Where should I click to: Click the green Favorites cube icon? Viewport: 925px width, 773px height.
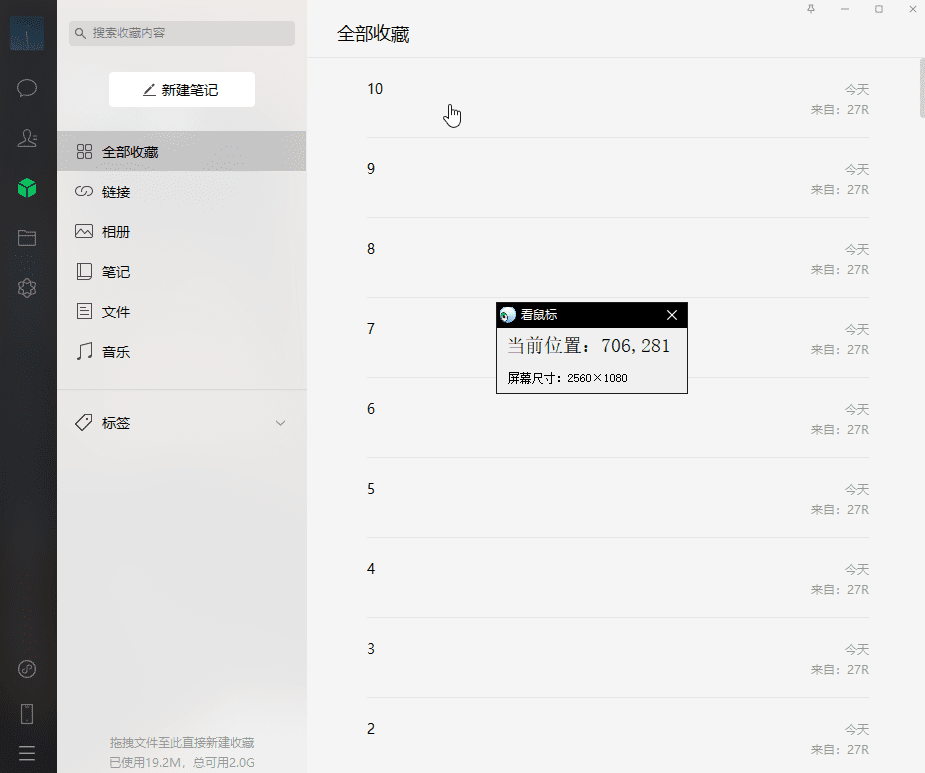pyautogui.click(x=27, y=188)
